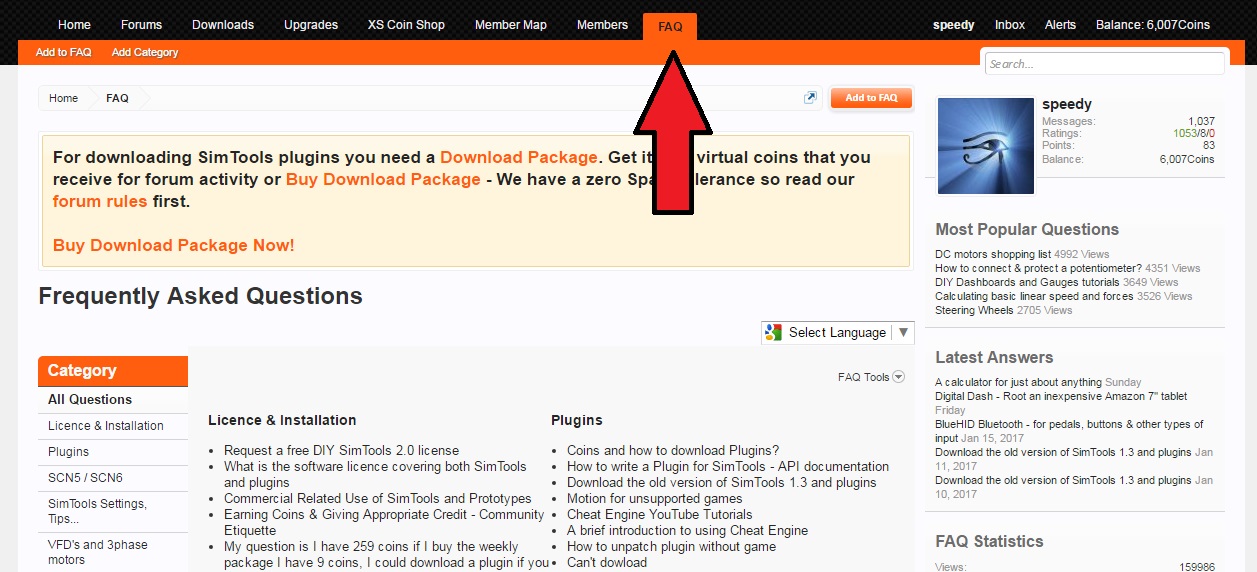Open the Home navigation tab
This screenshot has height=572, width=1257.
point(74,25)
